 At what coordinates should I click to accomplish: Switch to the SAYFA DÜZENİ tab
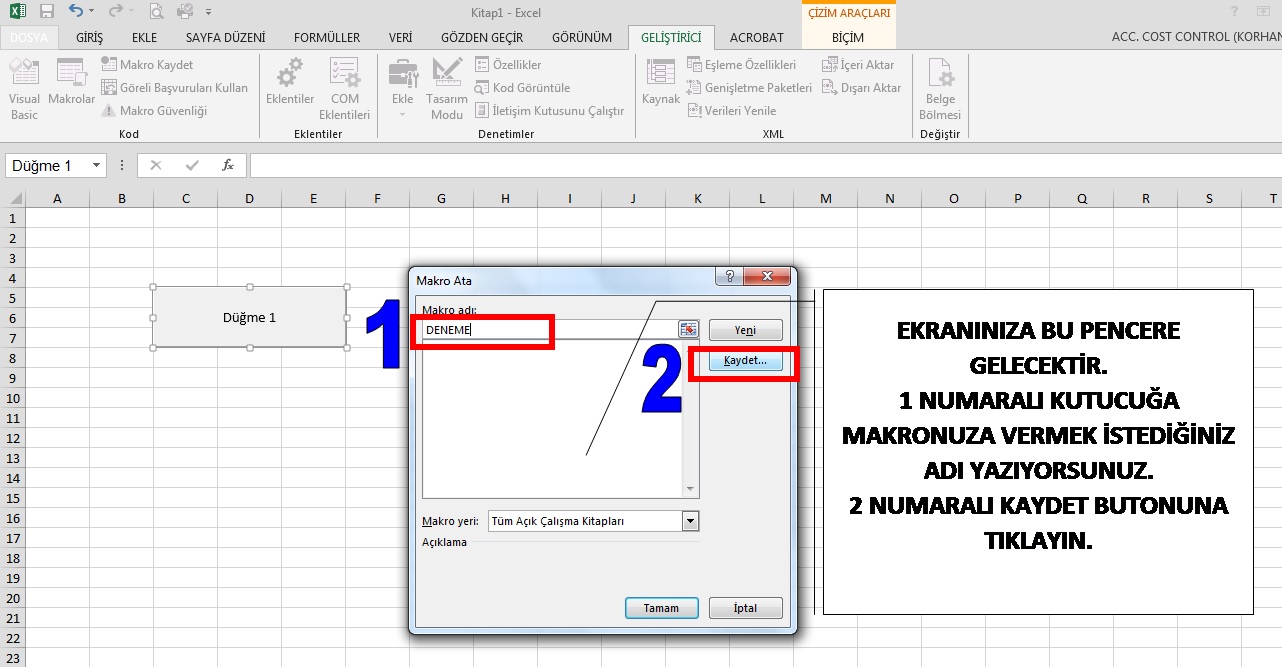coord(226,37)
